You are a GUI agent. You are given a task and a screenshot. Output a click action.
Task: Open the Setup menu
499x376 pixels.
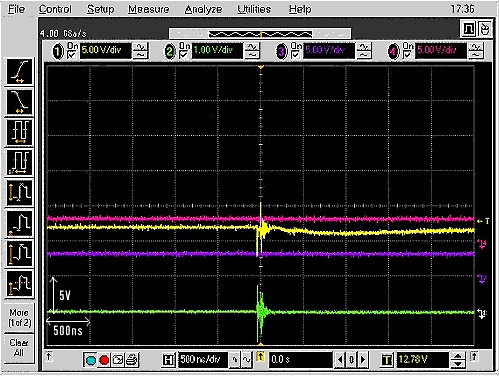[100, 9]
